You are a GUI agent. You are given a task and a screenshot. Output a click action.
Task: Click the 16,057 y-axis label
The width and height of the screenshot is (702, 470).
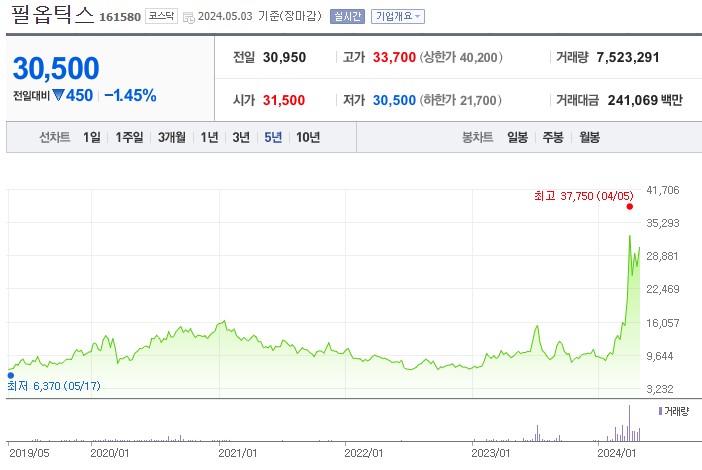(x=663, y=323)
